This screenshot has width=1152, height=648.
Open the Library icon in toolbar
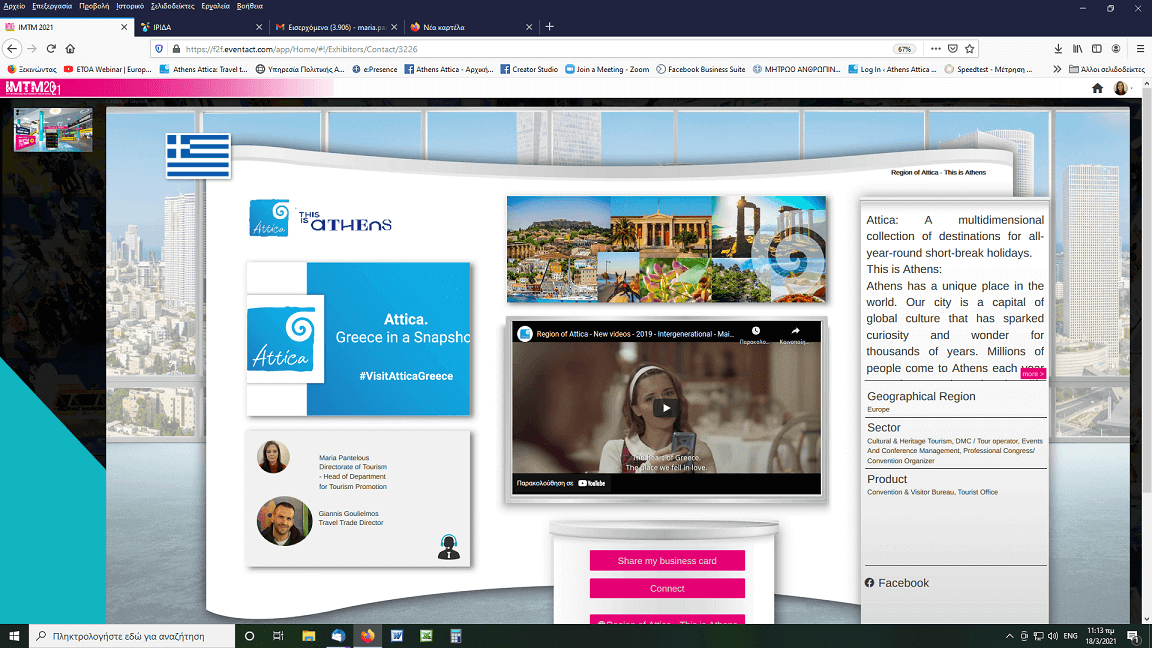point(1077,48)
